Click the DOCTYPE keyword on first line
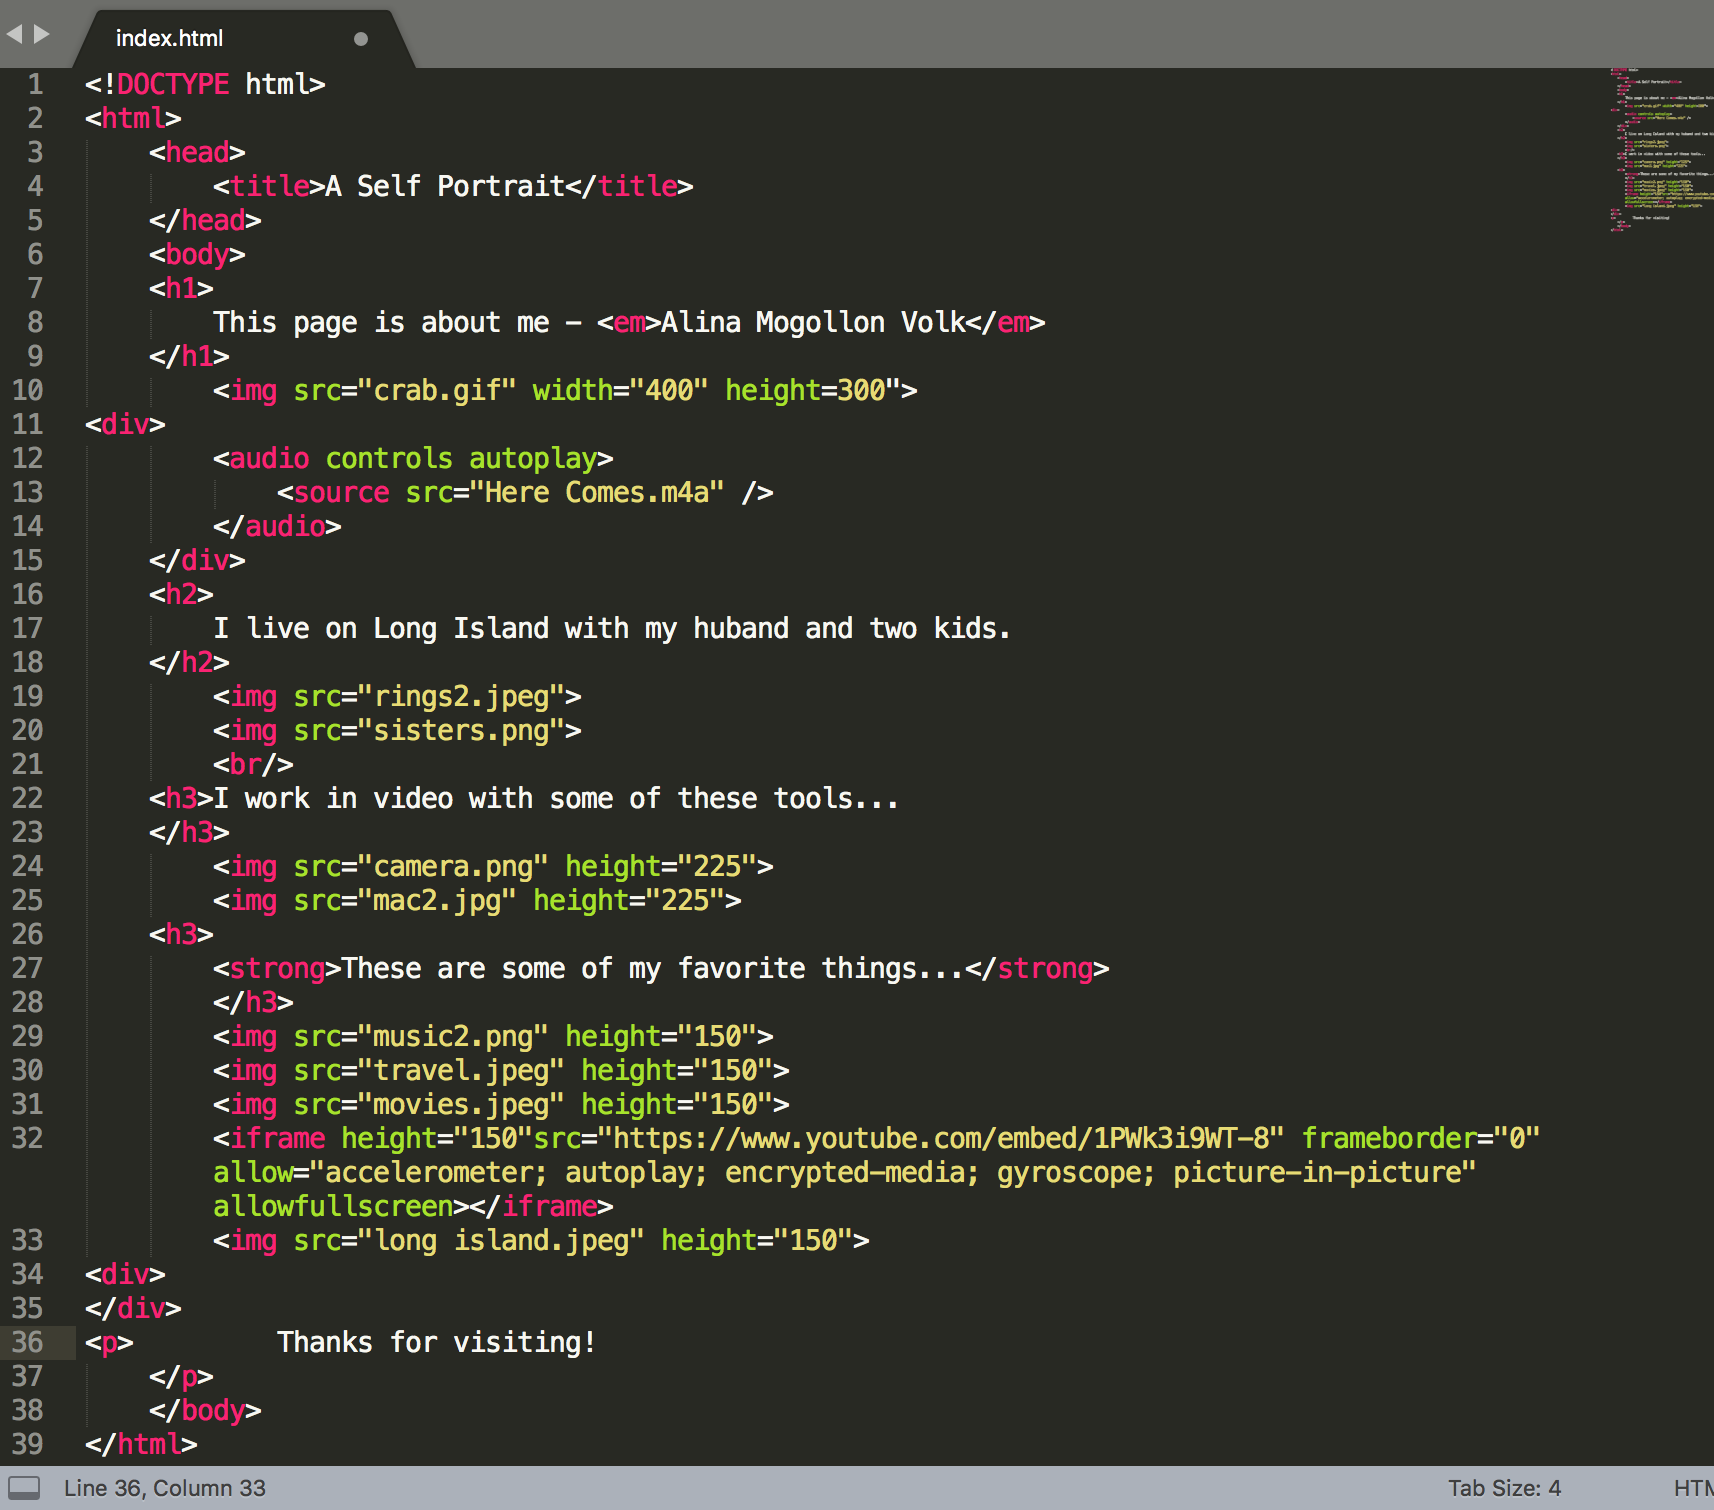Screen dimensions: 1714x1510 tap(173, 84)
